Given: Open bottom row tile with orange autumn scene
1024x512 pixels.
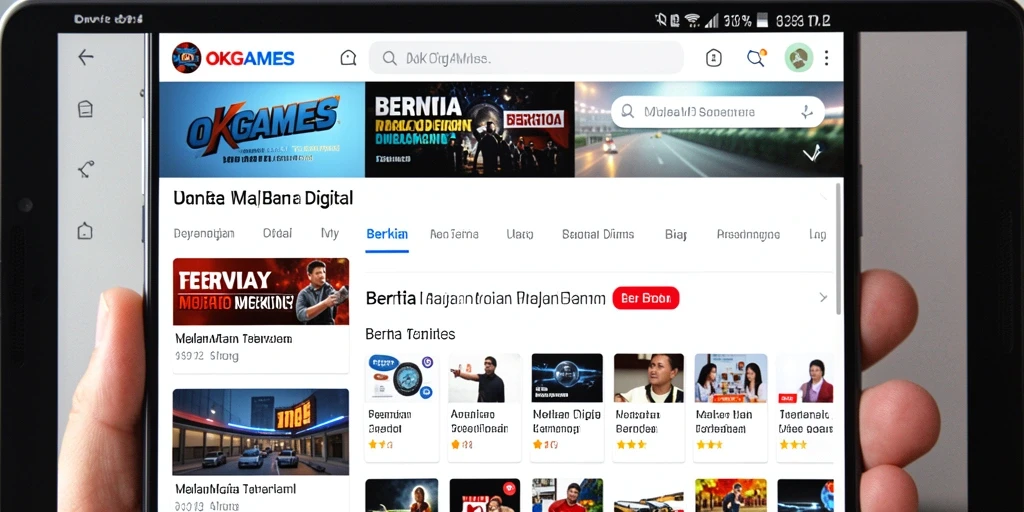Looking at the screenshot, I should [731, 495].
